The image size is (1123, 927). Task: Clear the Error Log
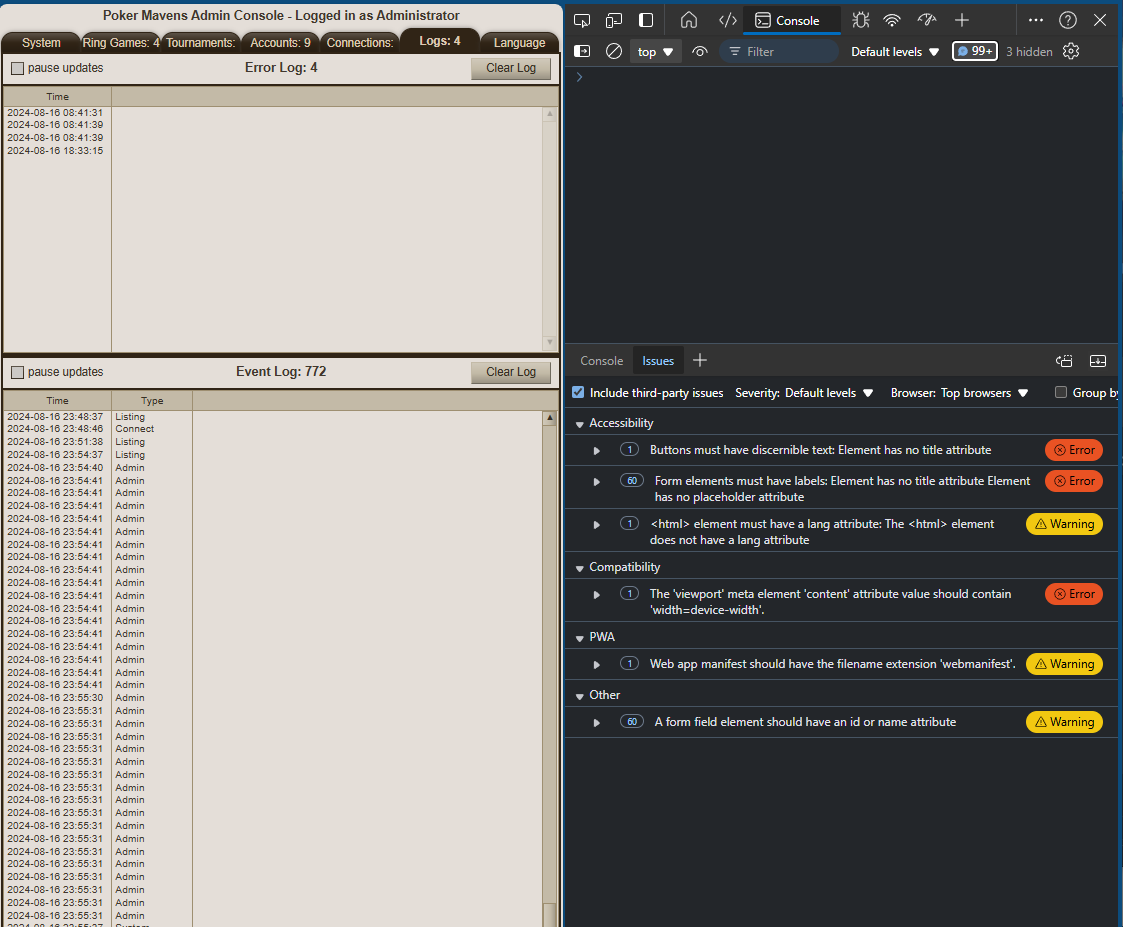point(510,68)
